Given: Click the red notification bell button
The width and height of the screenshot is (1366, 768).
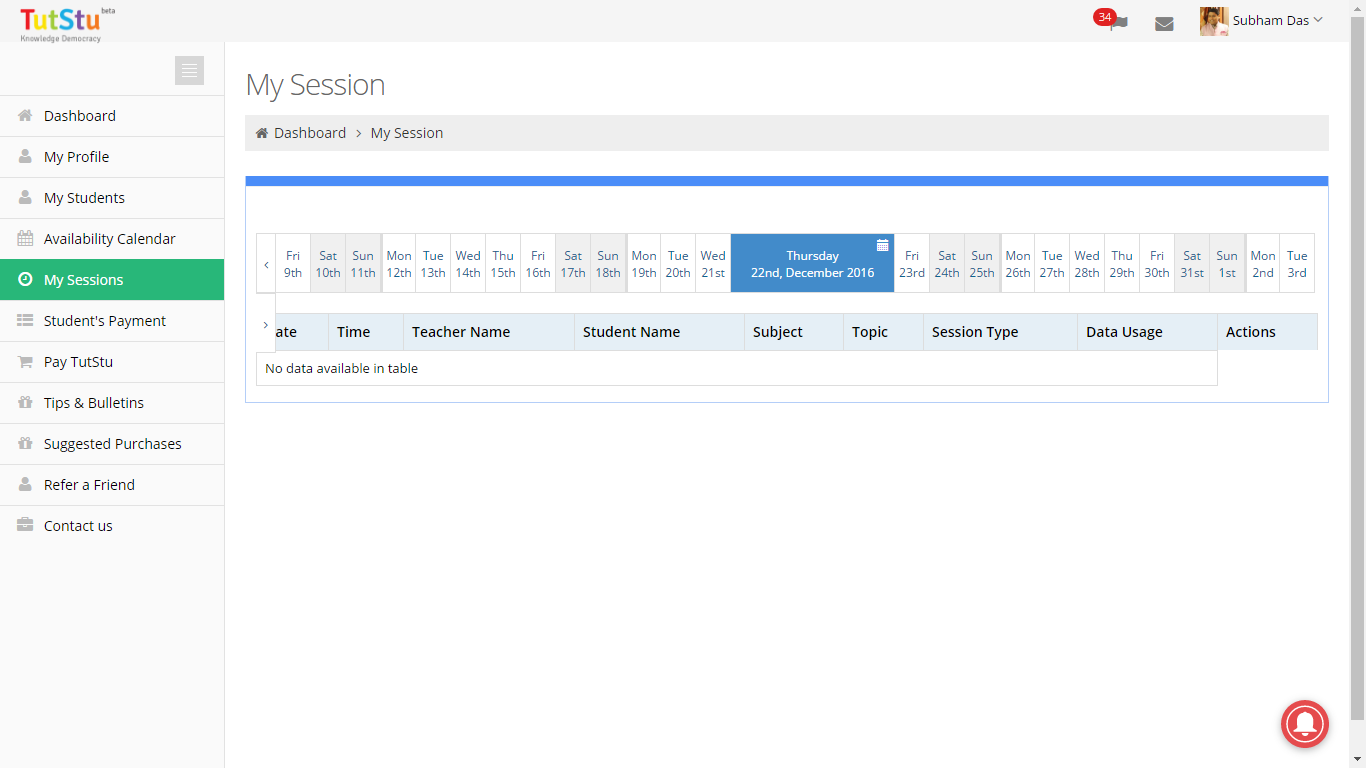Looking at the screenshot, I should coord(1305,723).
